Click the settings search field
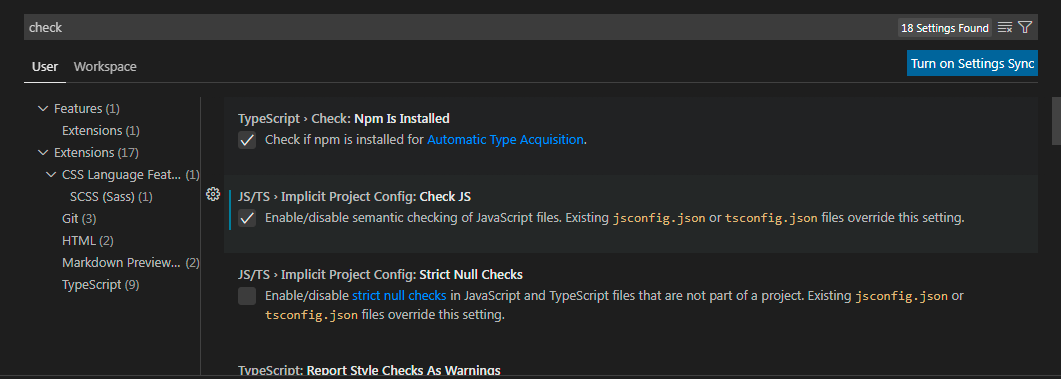The height and width of the screenshot is (379, 1061). (460, 28)
